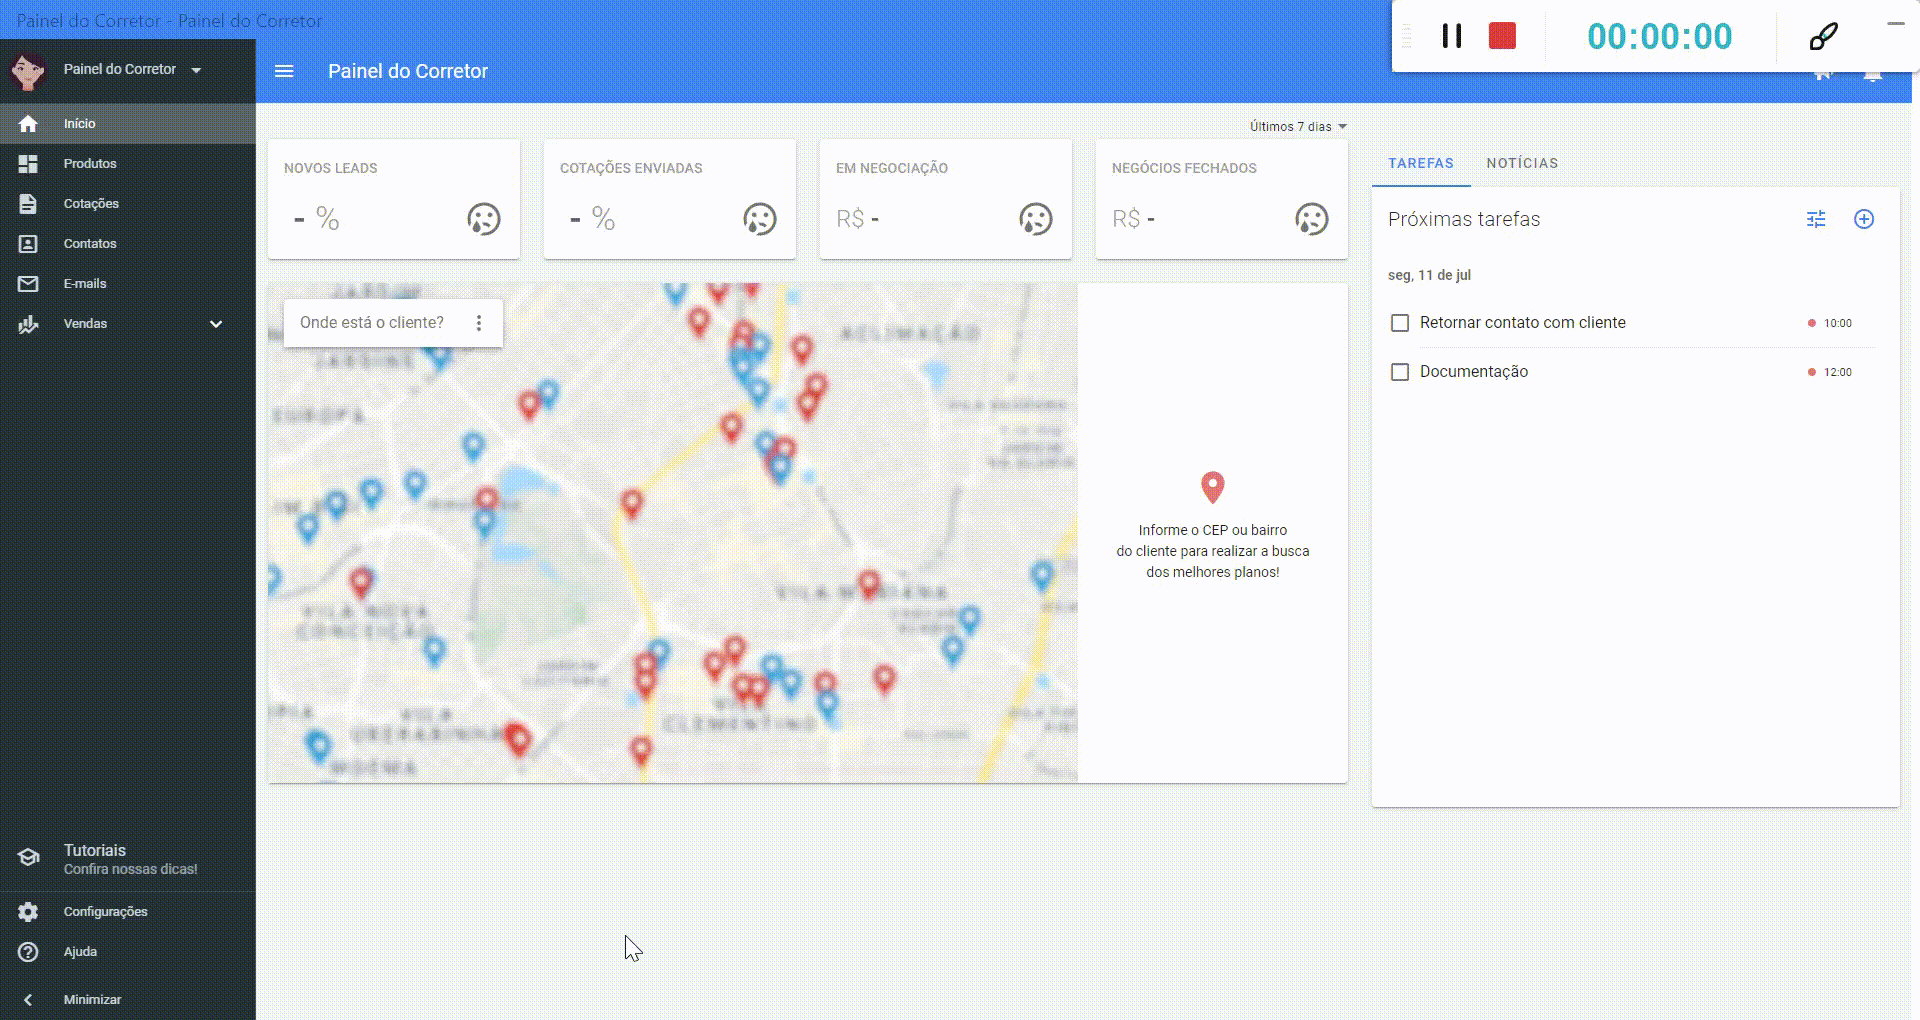Add a new task with plus icon
This screenshot has height=1020, width=1920.
[1864, 219]
